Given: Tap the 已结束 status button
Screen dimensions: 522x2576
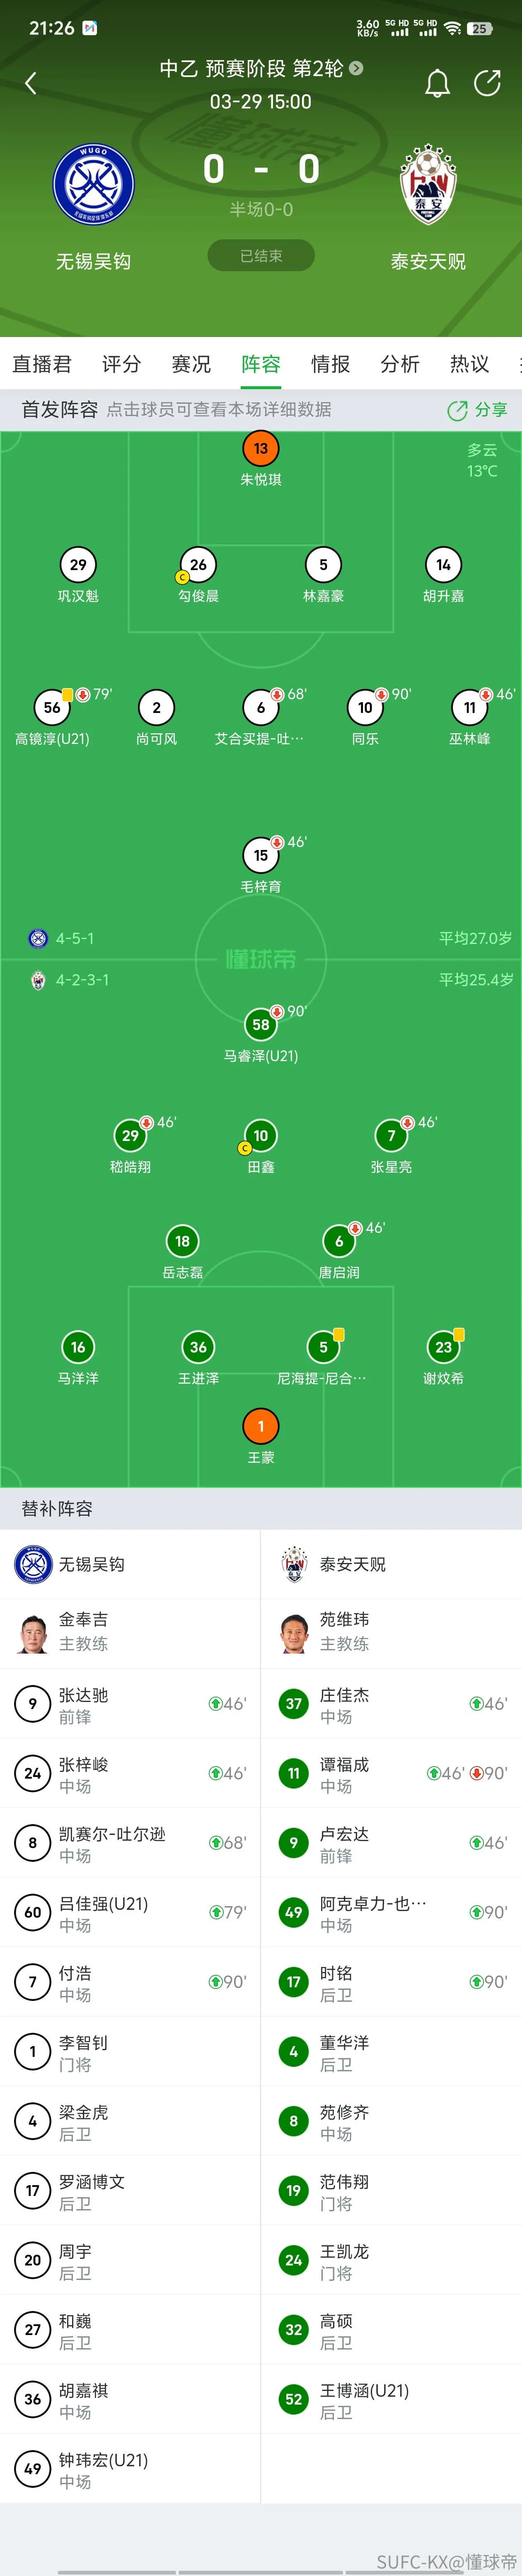Looking at the screenshot, I should click(x=261, y=256).
